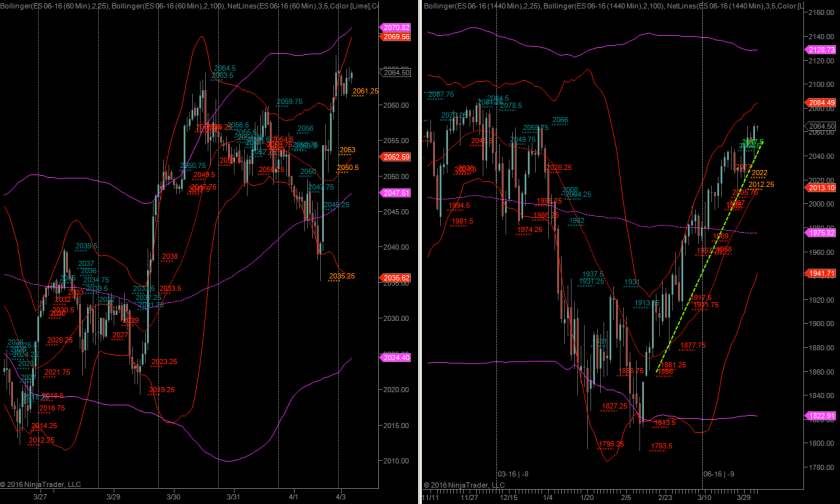Image resolution: width=840 pixels, height=504 pixels.
Task: Click the magenta 2047.61 price marker
Action: point(395,193)
